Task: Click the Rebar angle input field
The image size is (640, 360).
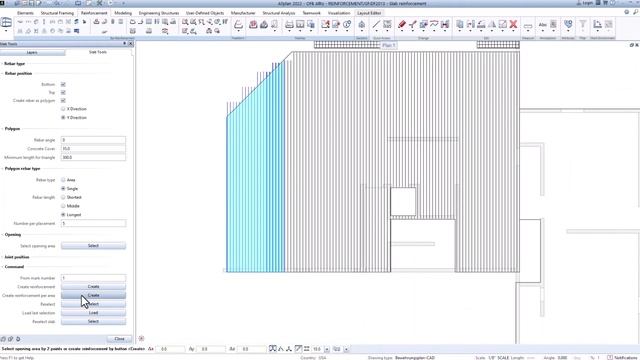Action: click(93, 140)
